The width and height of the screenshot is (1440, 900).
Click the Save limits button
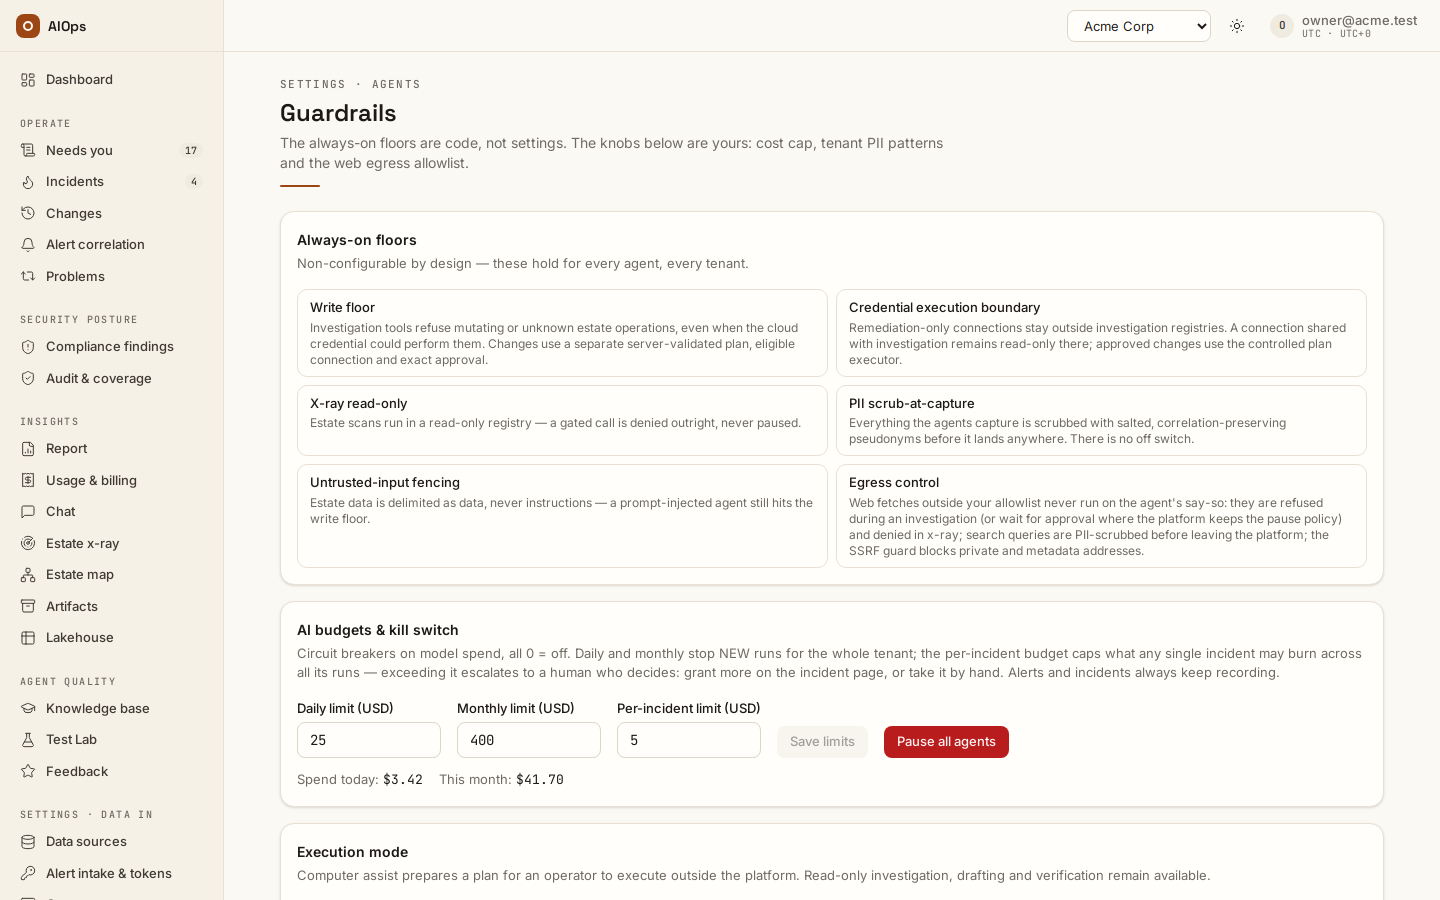[x=822, y=742]
